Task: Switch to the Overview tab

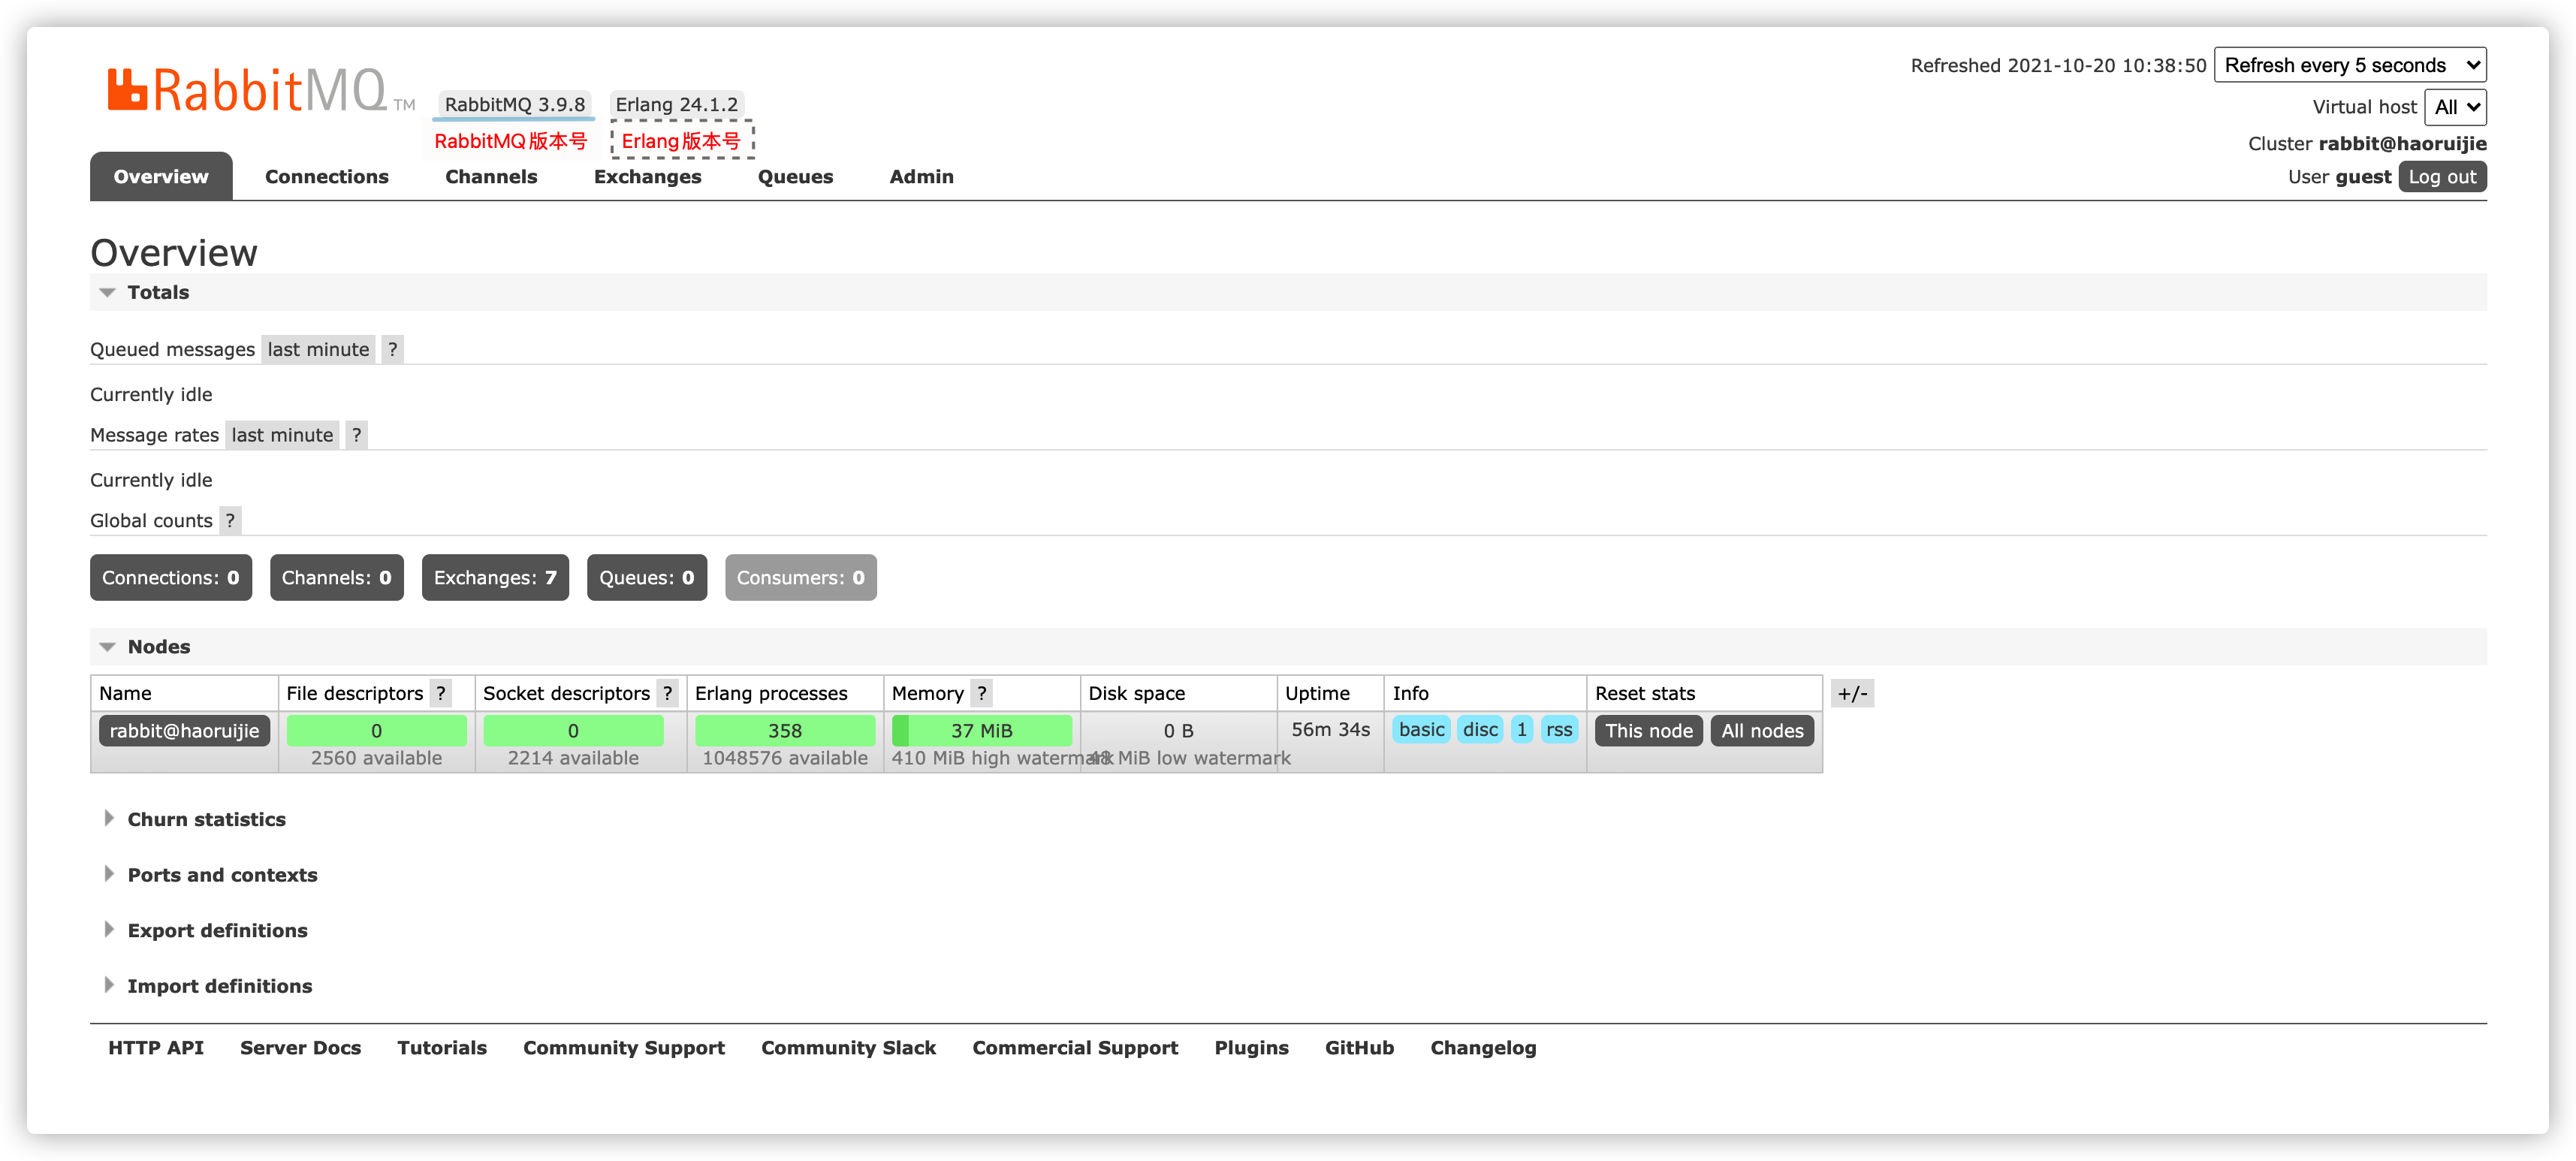Action: [x=161, y=176]
